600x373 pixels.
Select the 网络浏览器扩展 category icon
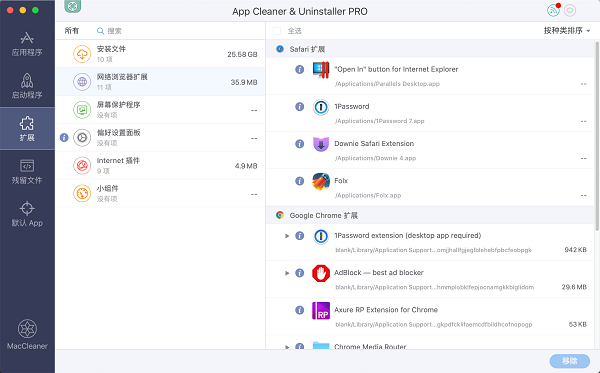tap(82, 82)
